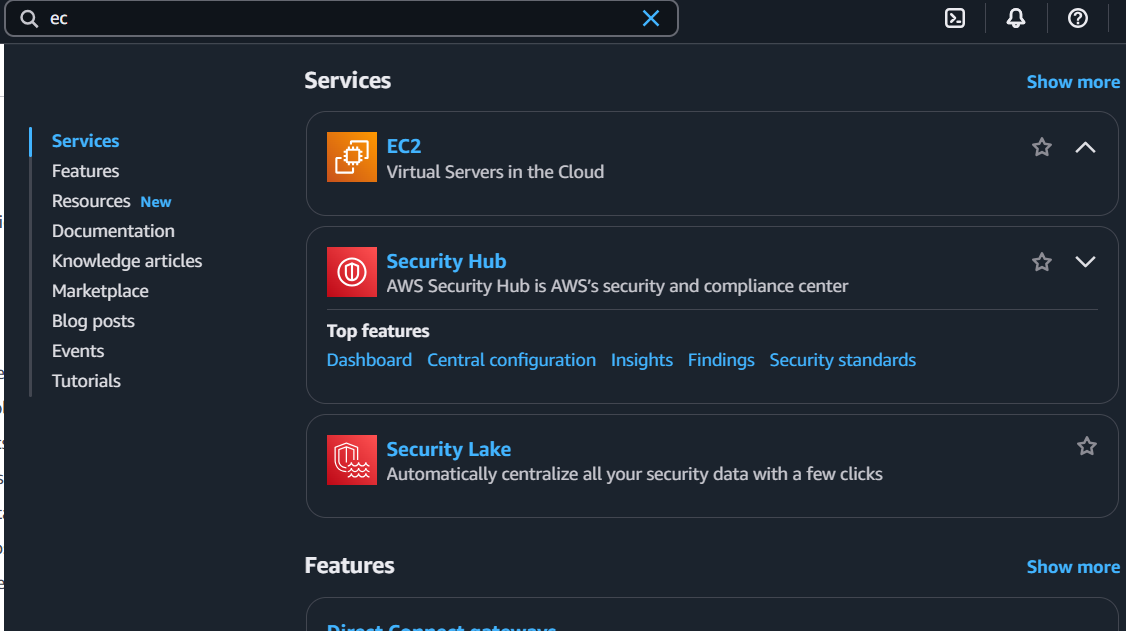Mark Security Lake with its star

[1087, 446]
